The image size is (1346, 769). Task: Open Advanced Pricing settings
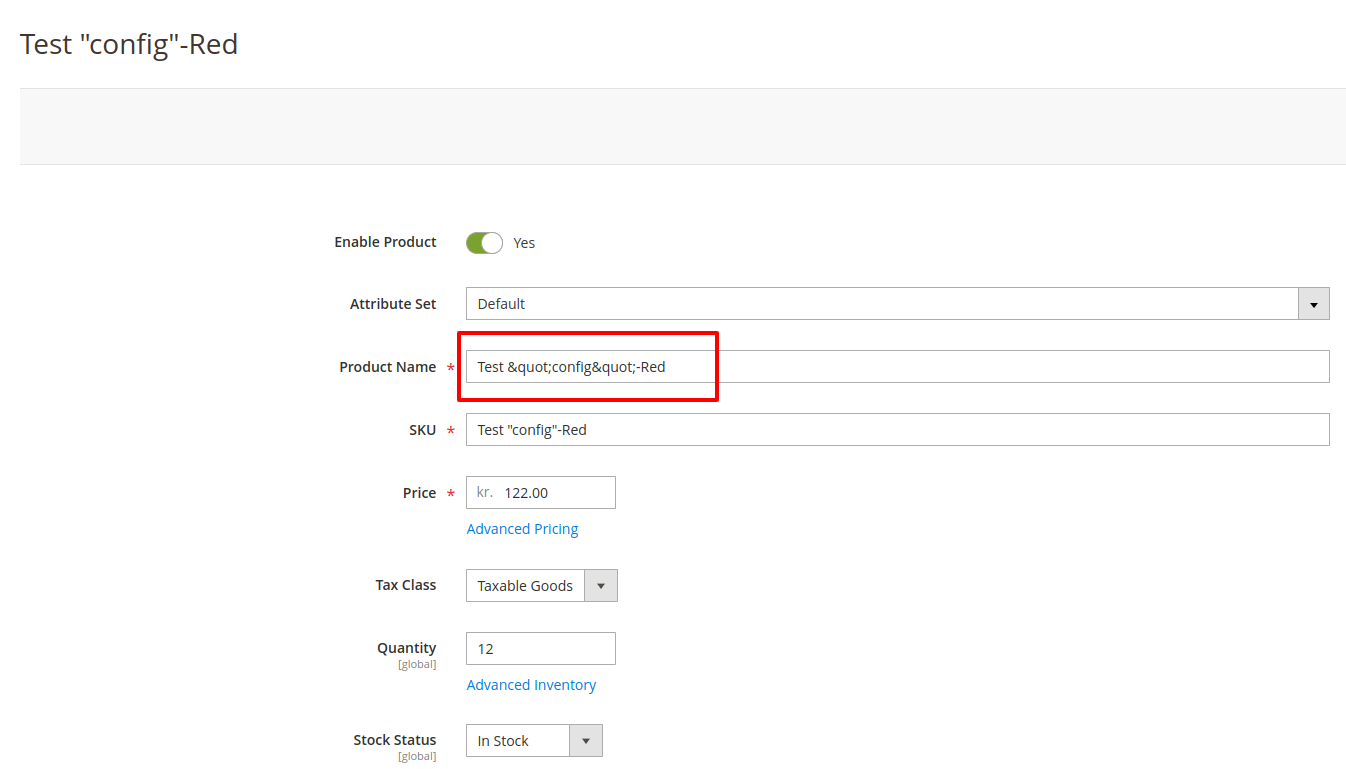[522, 528]
